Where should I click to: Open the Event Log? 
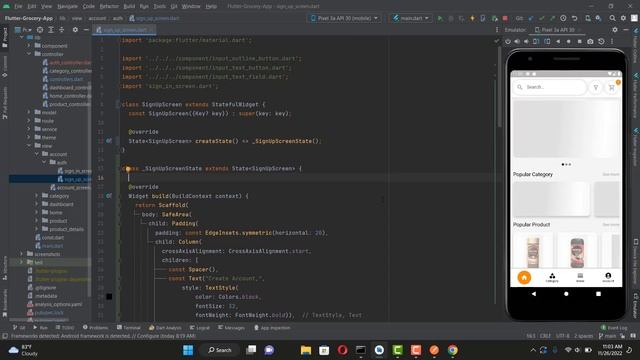[x=614, y=328]
